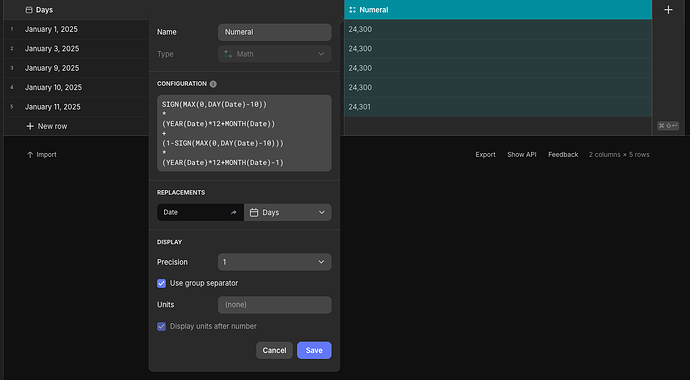Click the calendar icon in Days header
The height and width of the screenshot is (380, 690).
pos(29,10)
